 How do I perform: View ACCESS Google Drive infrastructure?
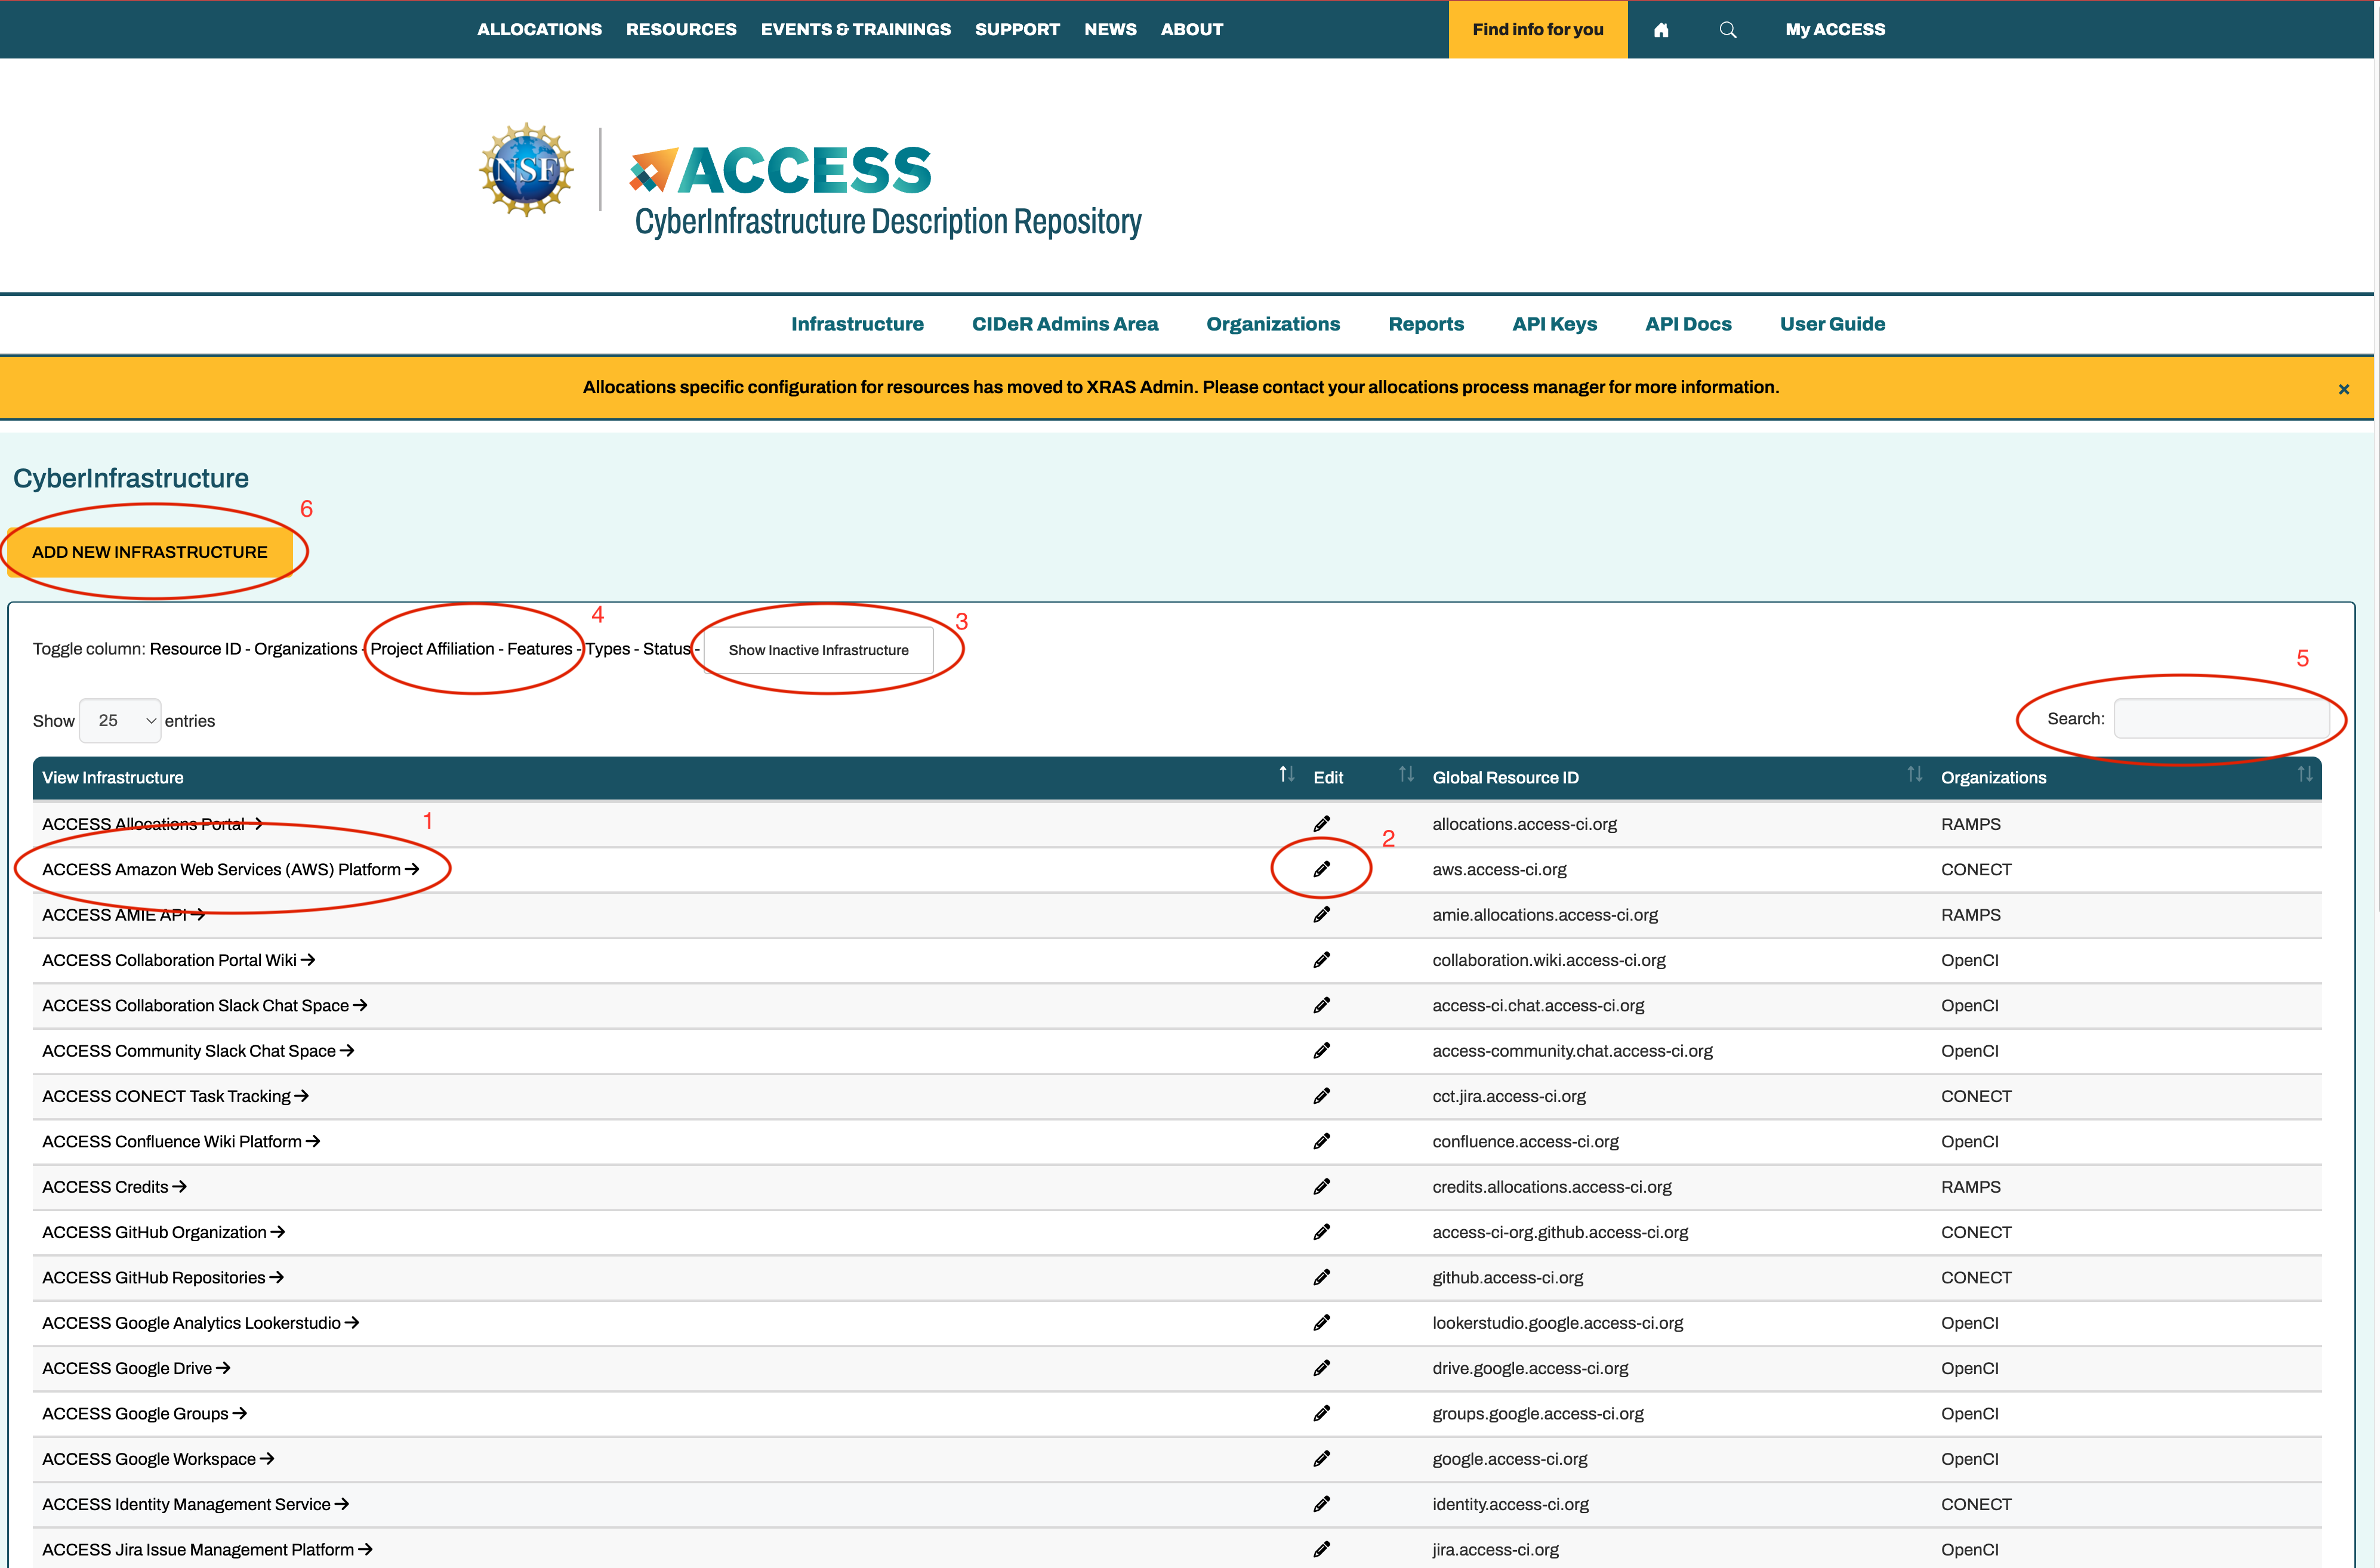tap(136, 1368)
